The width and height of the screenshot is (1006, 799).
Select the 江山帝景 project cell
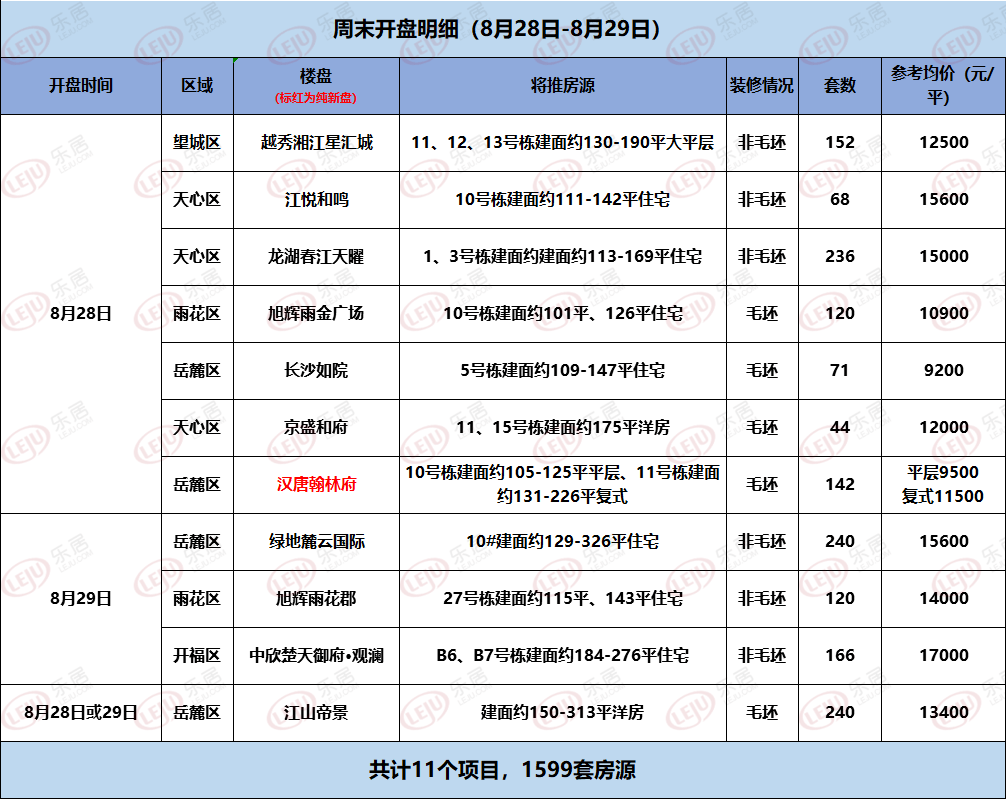(x=316, y=713)
